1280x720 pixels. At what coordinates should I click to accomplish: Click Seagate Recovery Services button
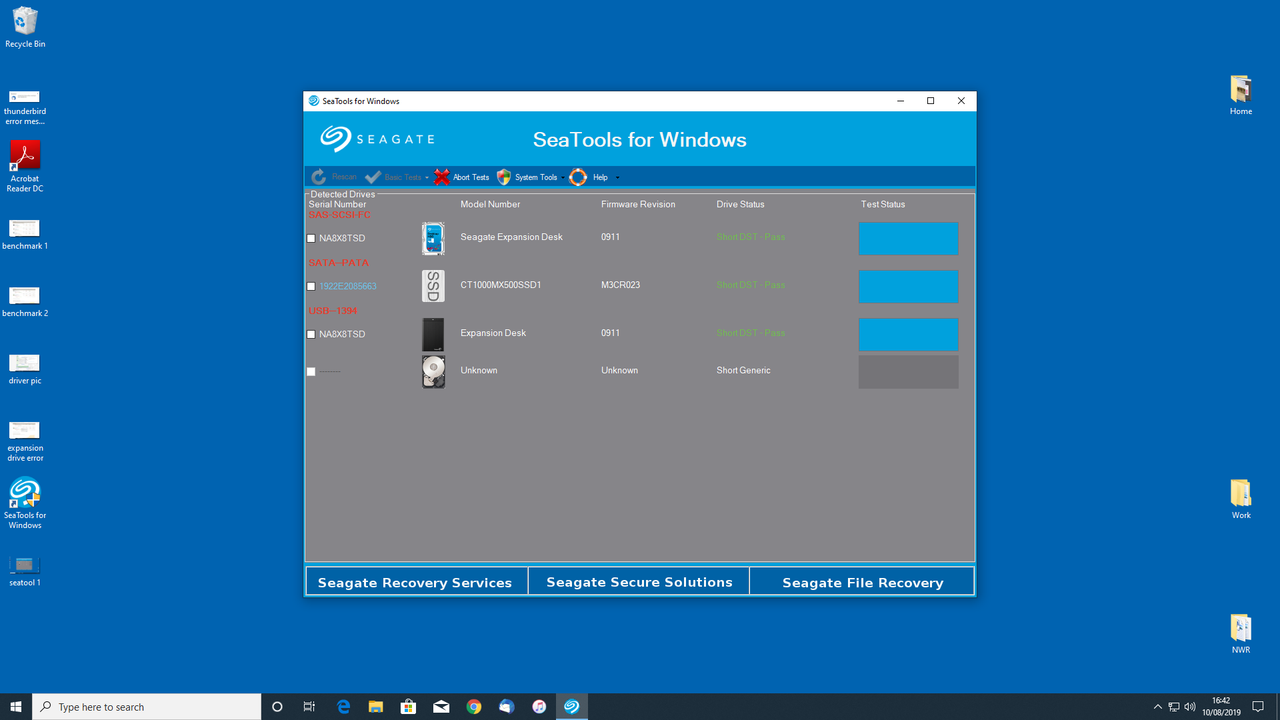tap(415, 582)
